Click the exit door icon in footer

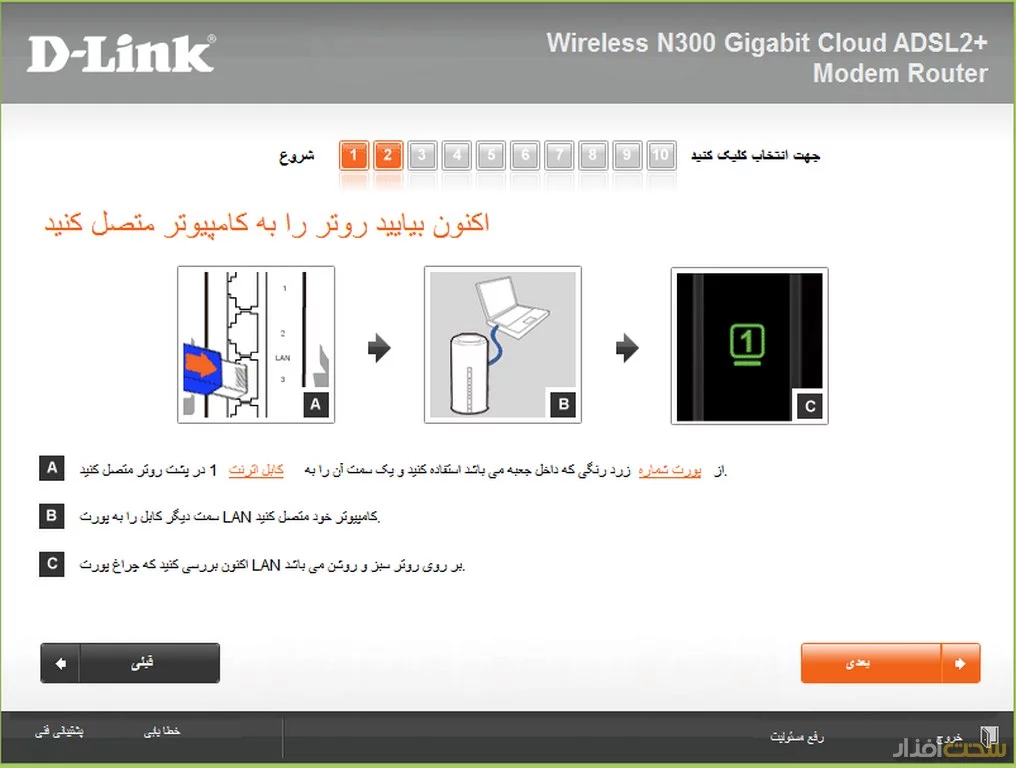point(989,737)
